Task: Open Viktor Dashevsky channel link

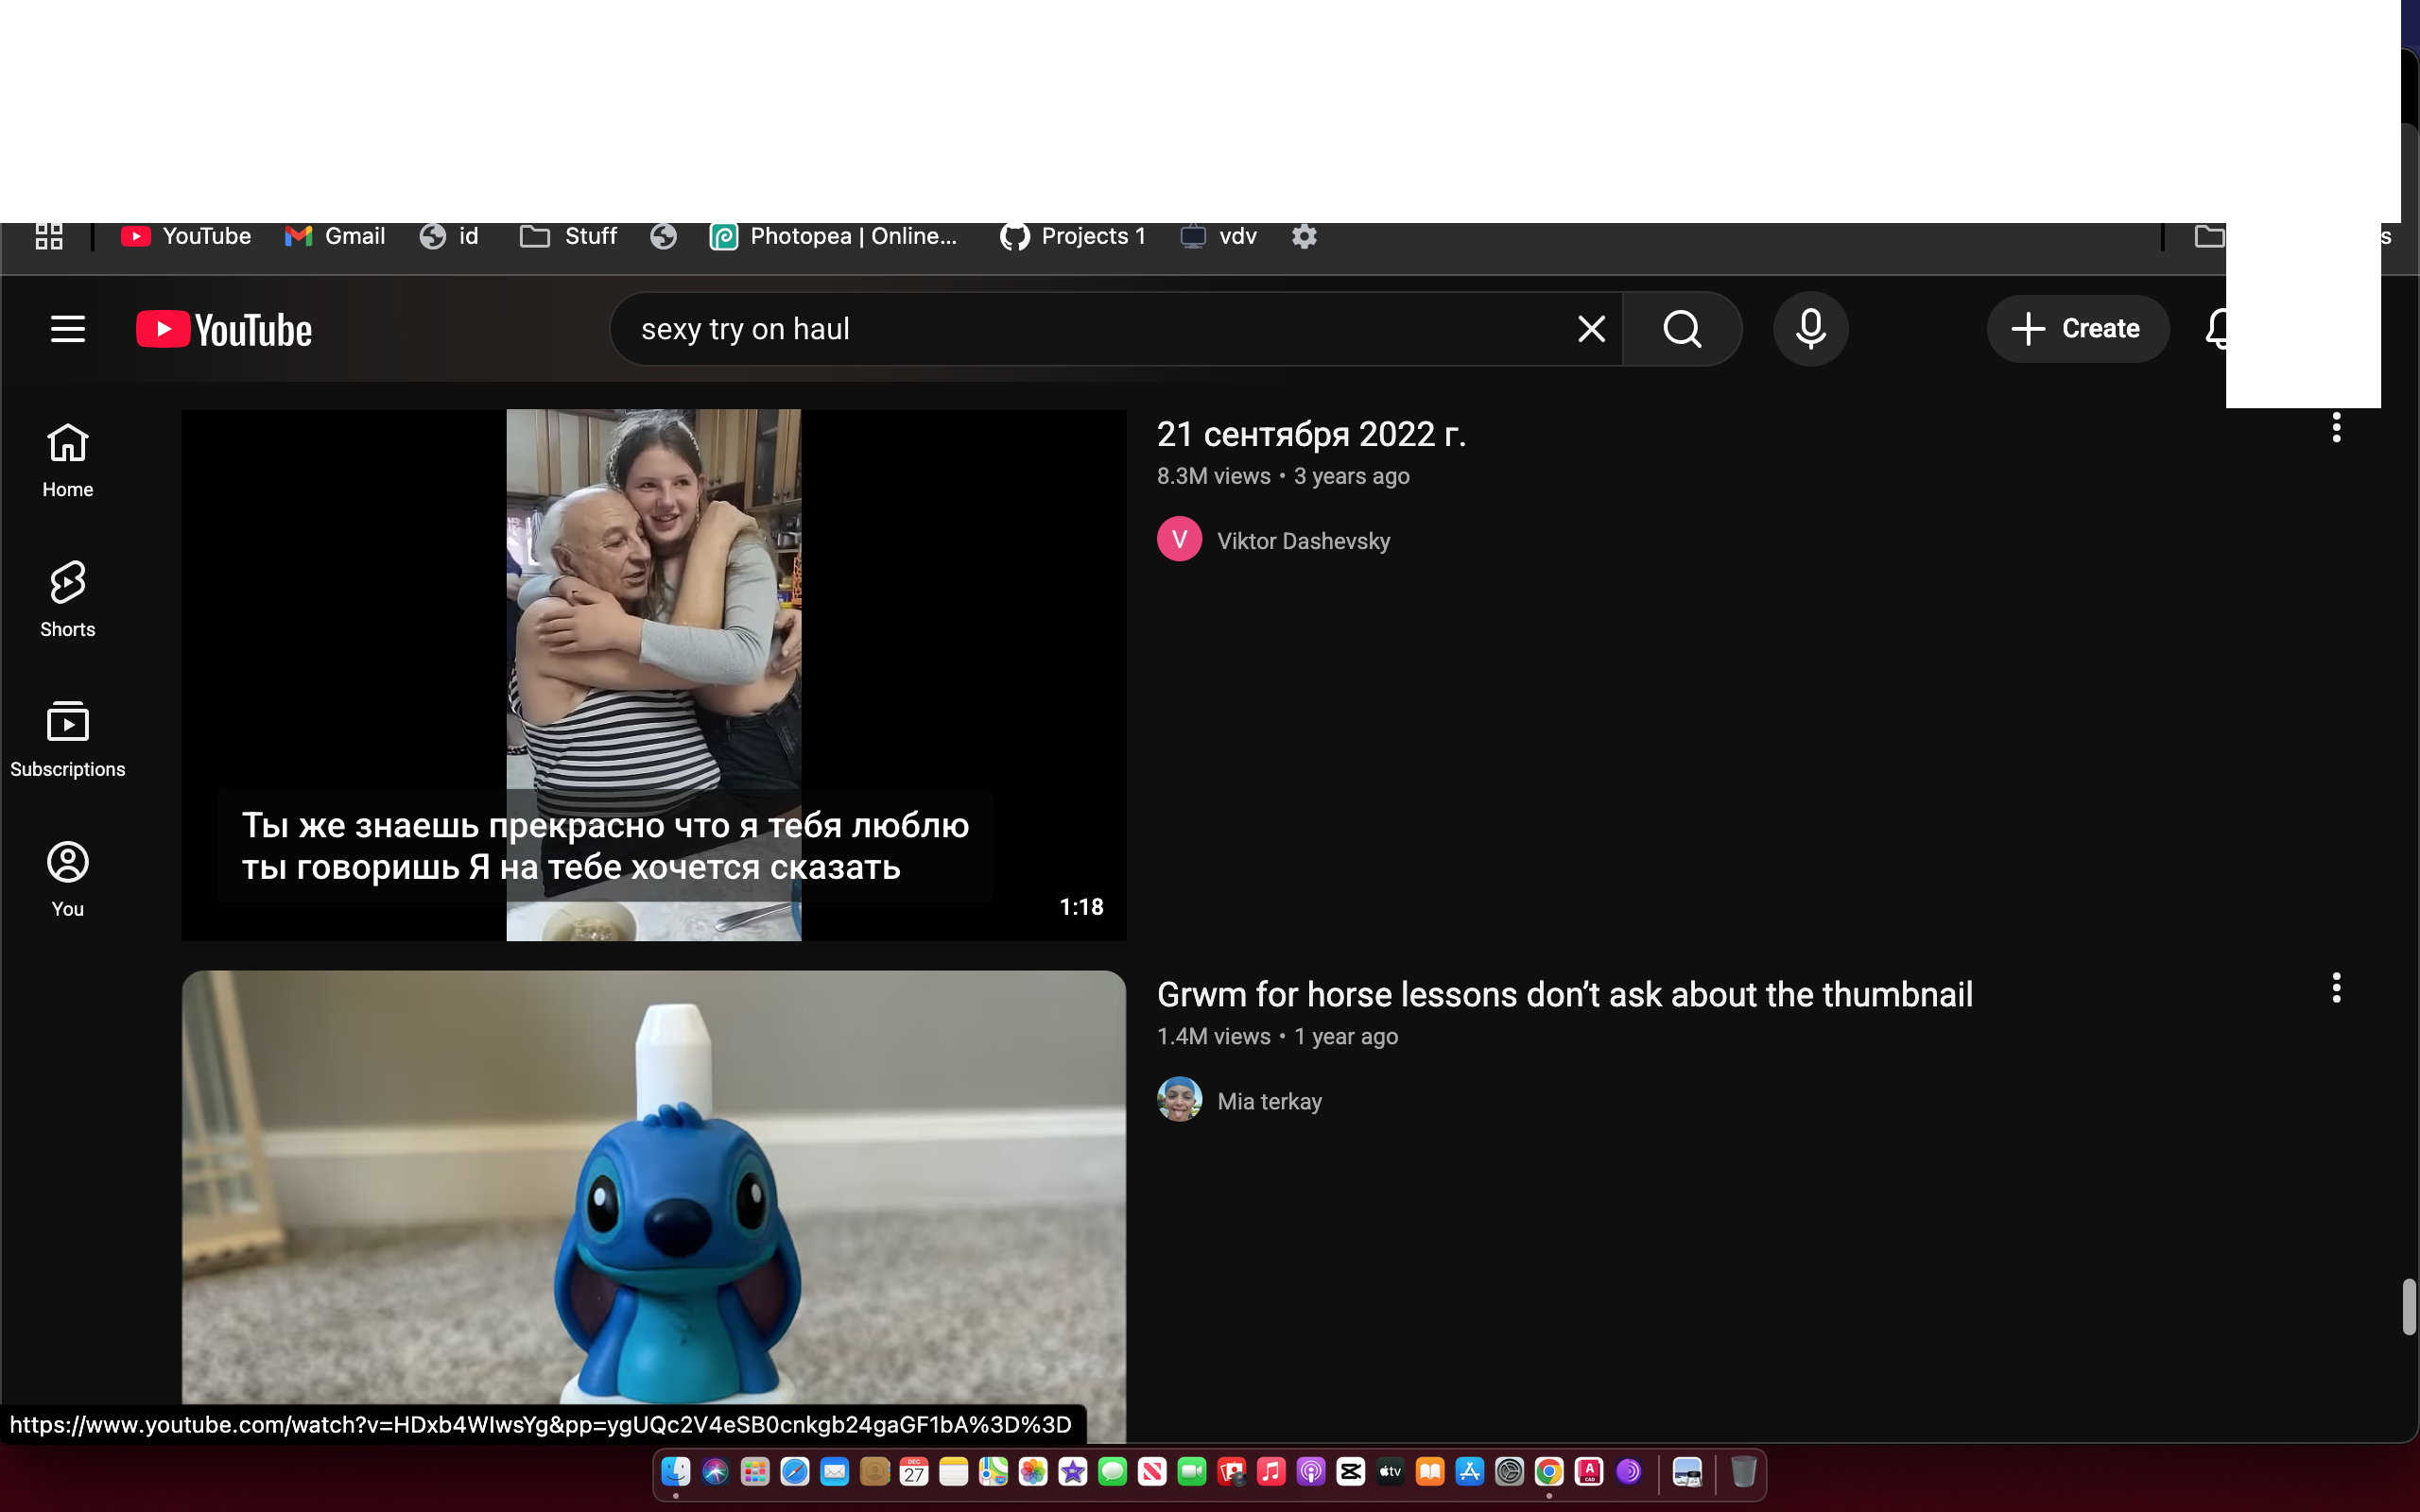Action: 1302,541
